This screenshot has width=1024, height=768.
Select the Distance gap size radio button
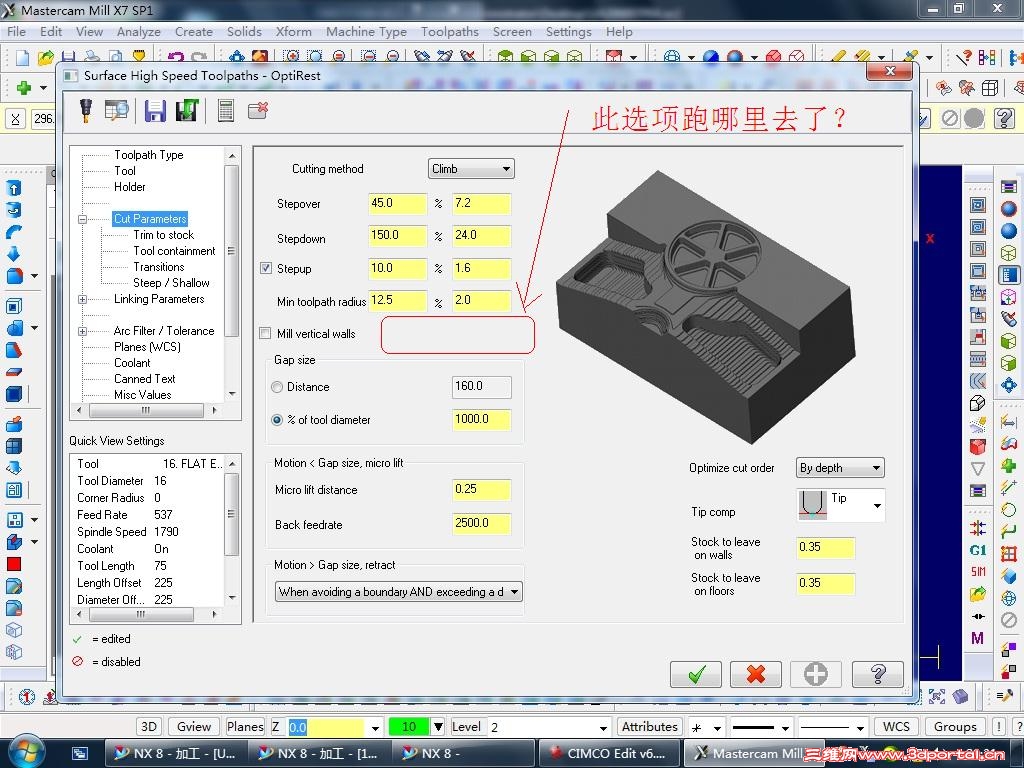[277, 387]
